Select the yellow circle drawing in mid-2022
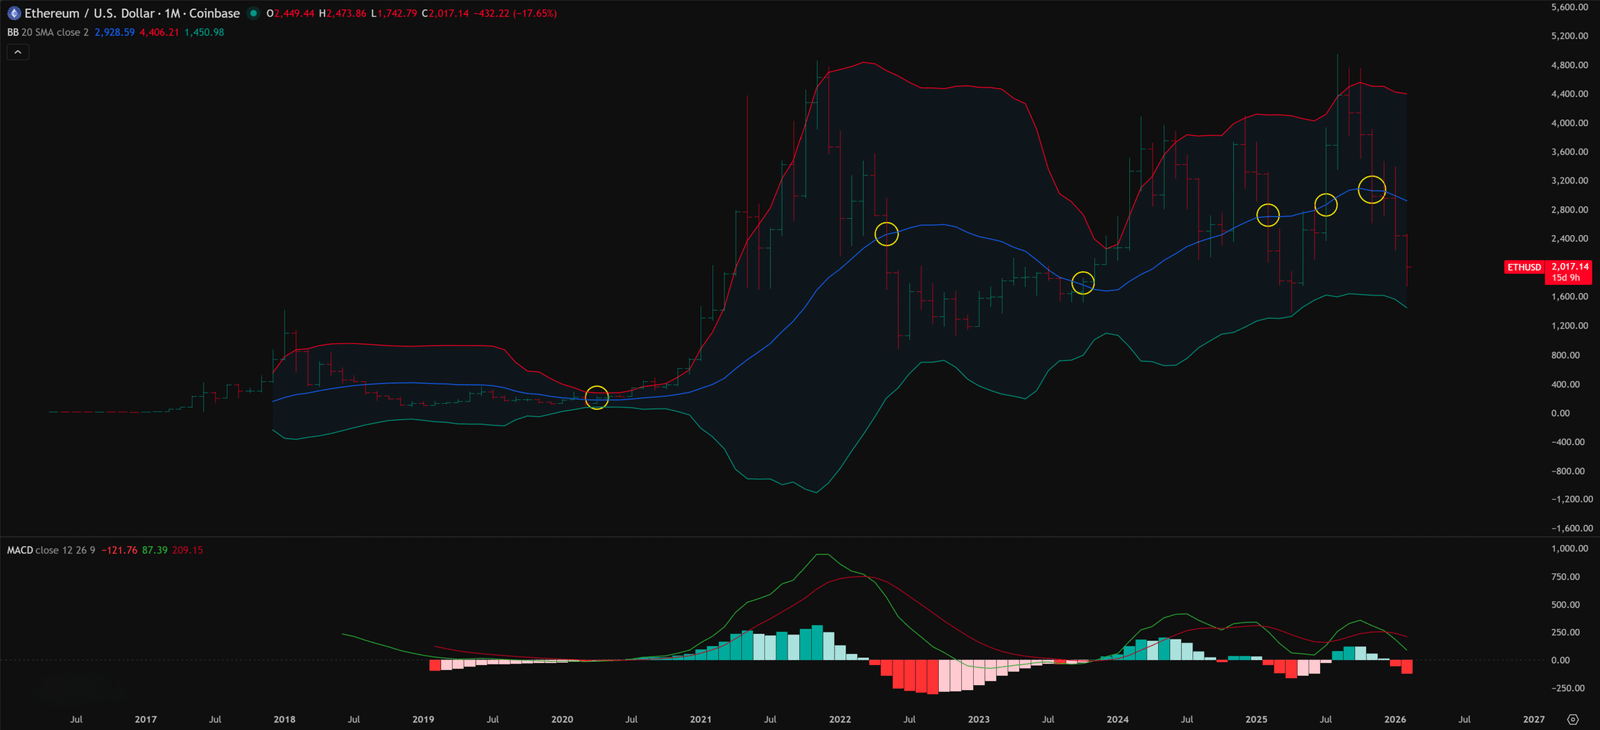Image resolution: width=1600 pixels, height=730 pixels. pos(886,234)
